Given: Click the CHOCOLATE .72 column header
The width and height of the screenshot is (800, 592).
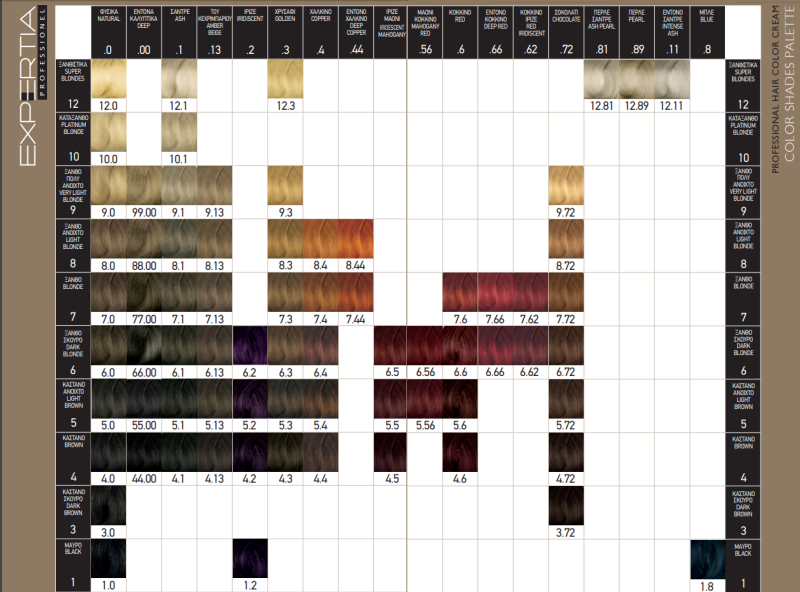Looking at the screenshot, I should tap(566, 32).
